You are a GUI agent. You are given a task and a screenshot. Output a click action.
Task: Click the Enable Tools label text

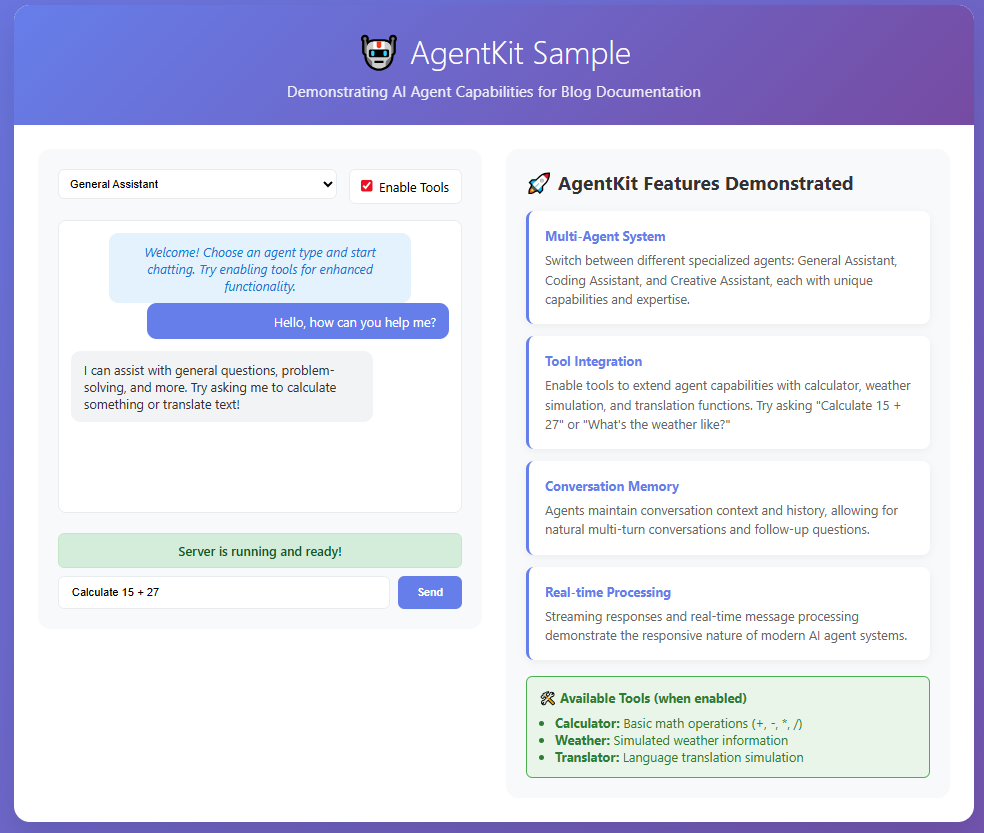tap(413, 187)
